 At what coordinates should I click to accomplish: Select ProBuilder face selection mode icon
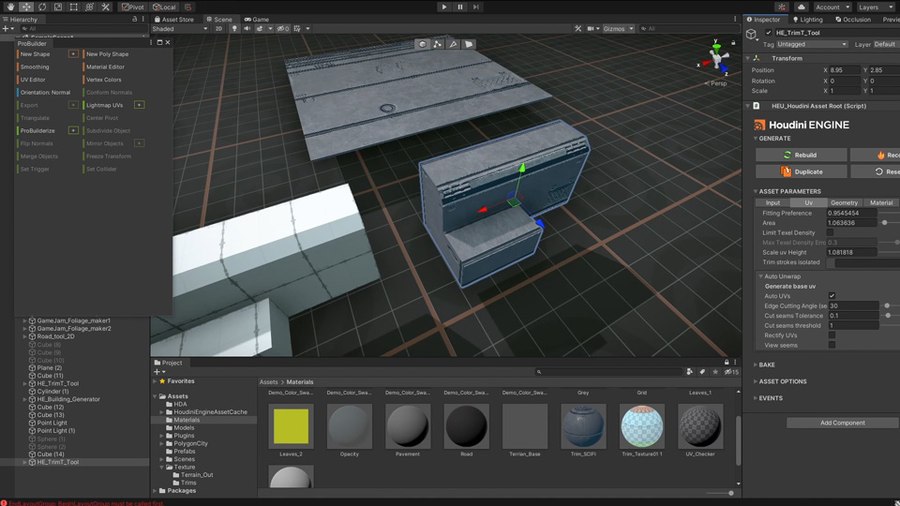pos(469,44)
